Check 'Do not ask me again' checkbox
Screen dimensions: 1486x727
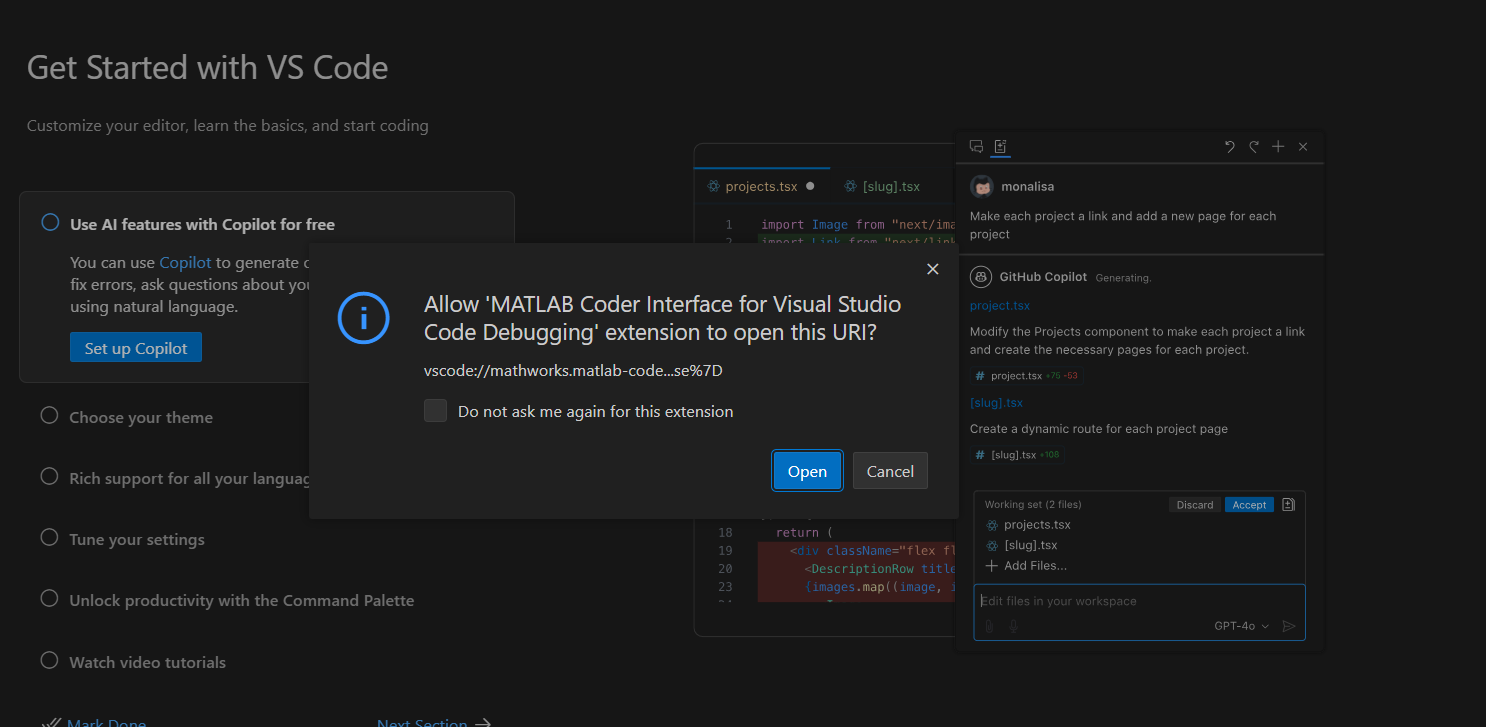pyautogui.click(x=435, y=411)
